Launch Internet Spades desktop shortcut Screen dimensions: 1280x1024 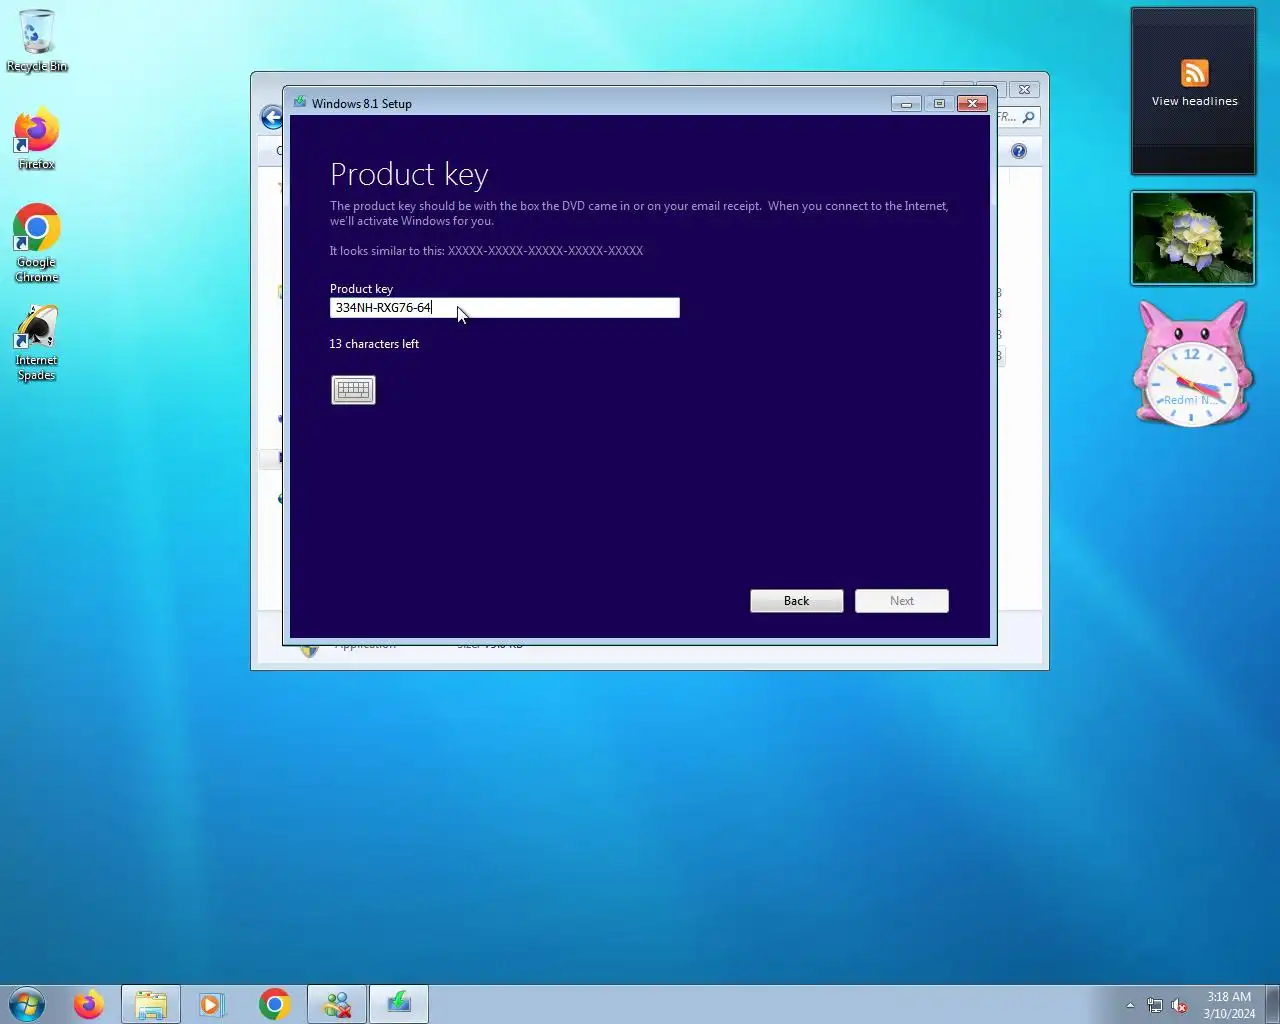point(37,343)
